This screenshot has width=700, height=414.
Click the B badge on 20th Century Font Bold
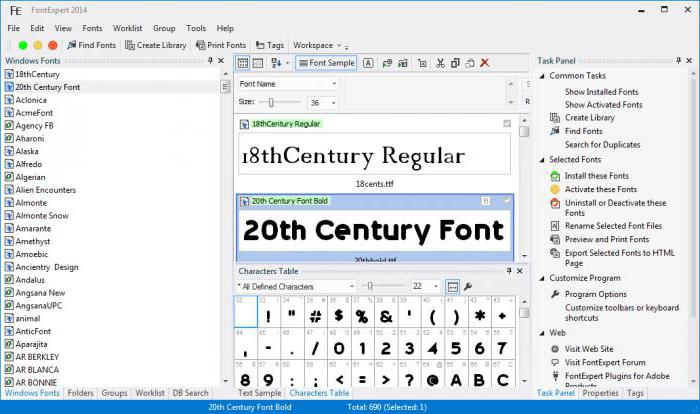486,201
